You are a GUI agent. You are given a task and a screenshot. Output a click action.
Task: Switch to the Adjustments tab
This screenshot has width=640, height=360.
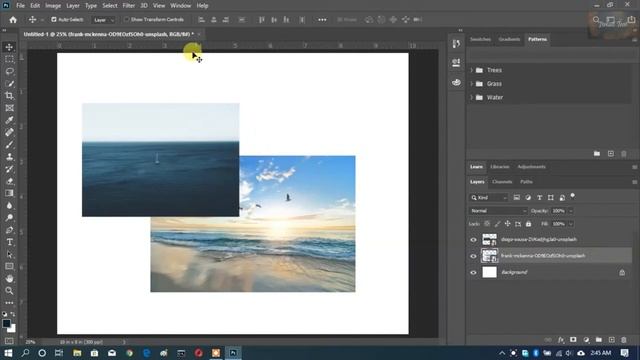click(531, 167)
